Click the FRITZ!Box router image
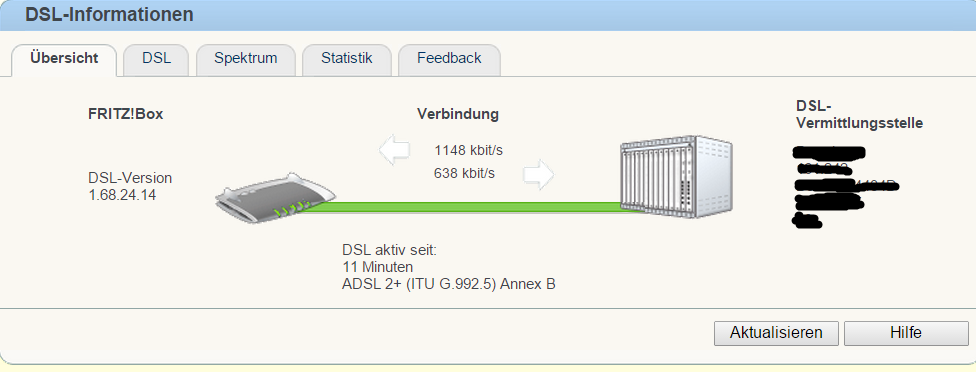 (275, 200)
